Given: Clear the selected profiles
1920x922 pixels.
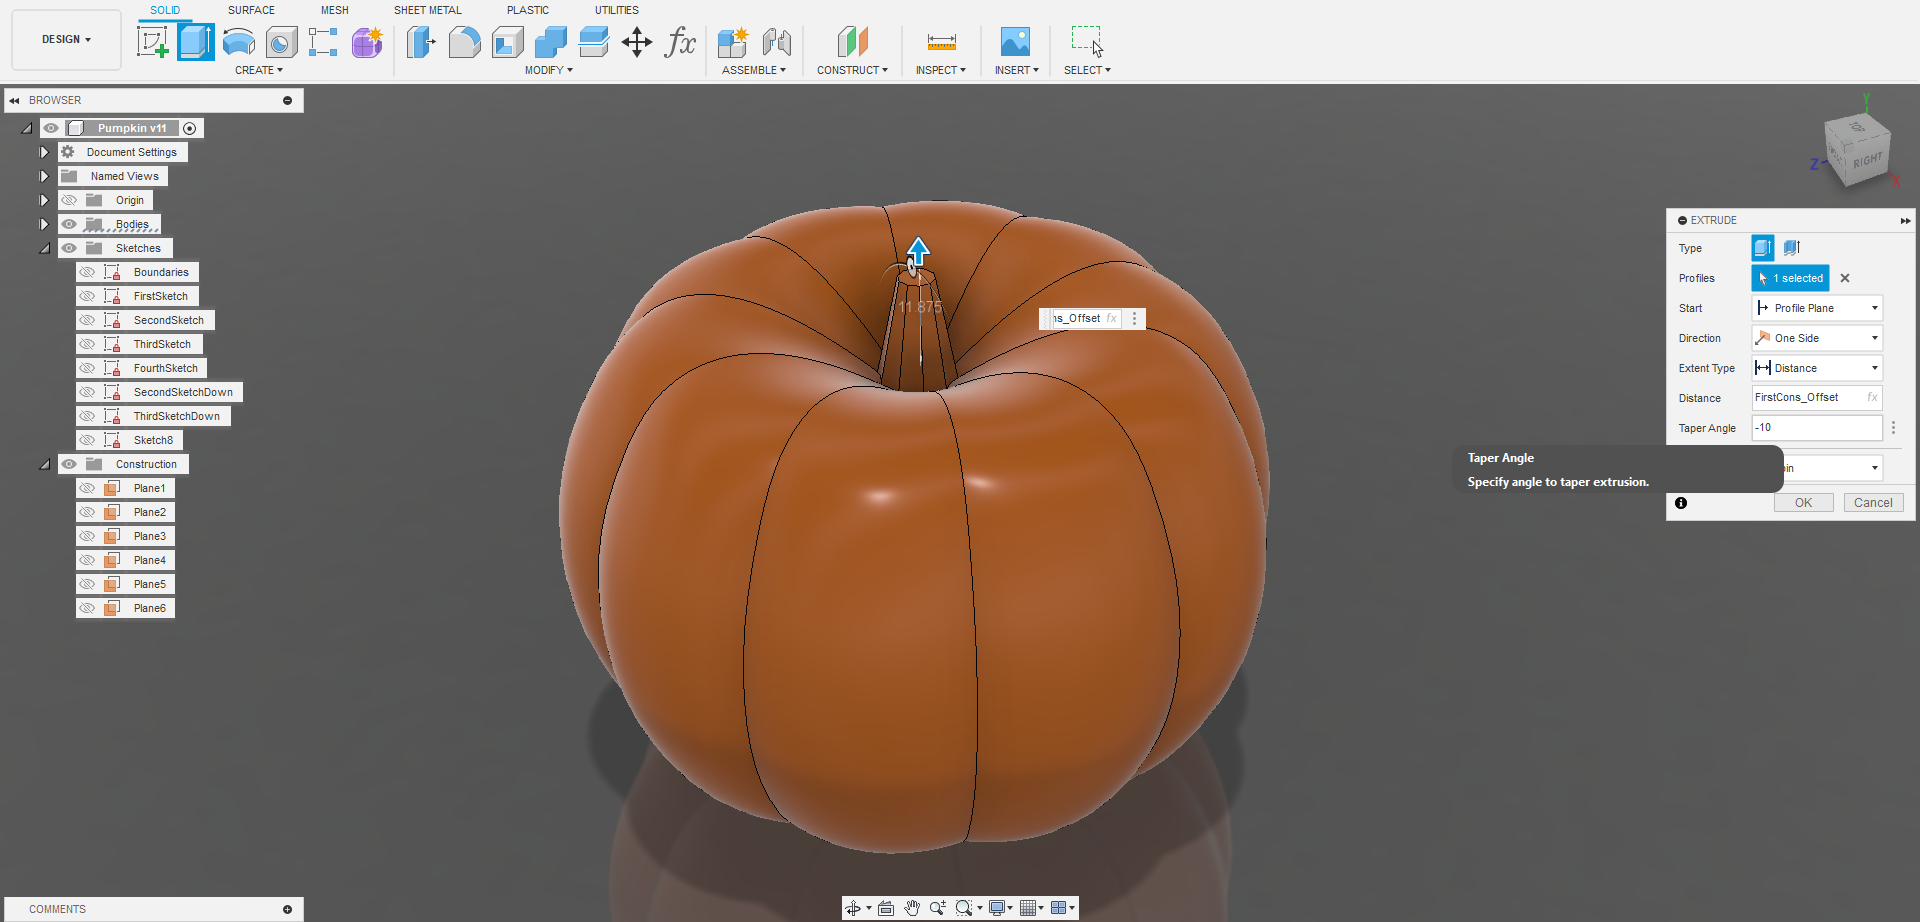Looking at the screenshot, I should click(1845, 278).
